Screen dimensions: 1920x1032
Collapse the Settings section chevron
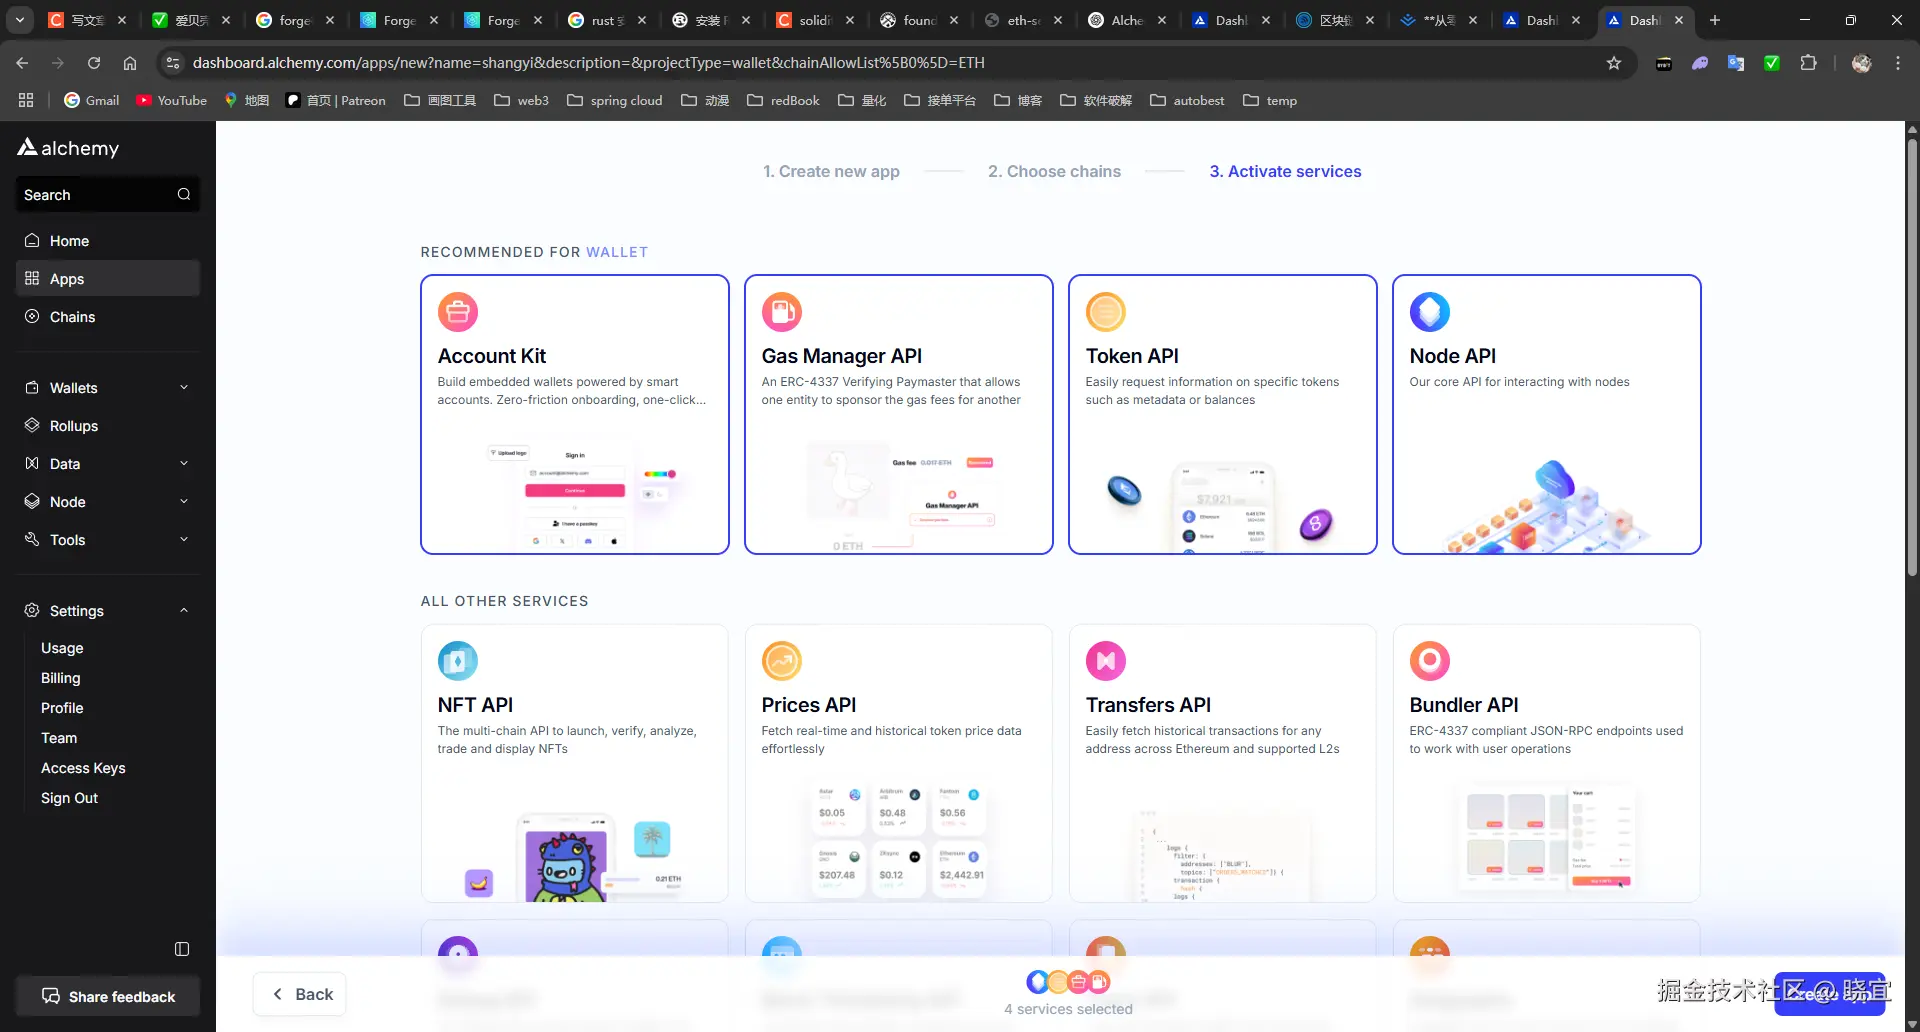184,611
